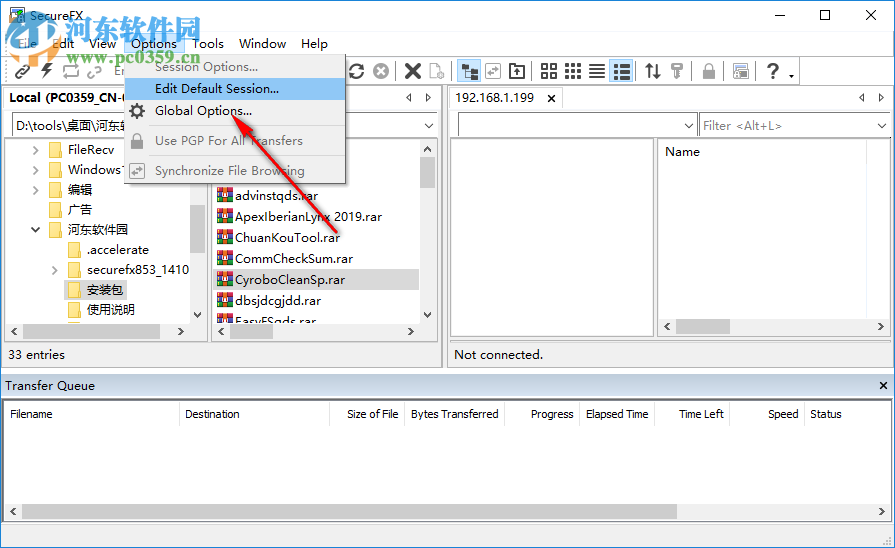Open the Edit menu
Viewport: 895px width, 548px height.
63,44
